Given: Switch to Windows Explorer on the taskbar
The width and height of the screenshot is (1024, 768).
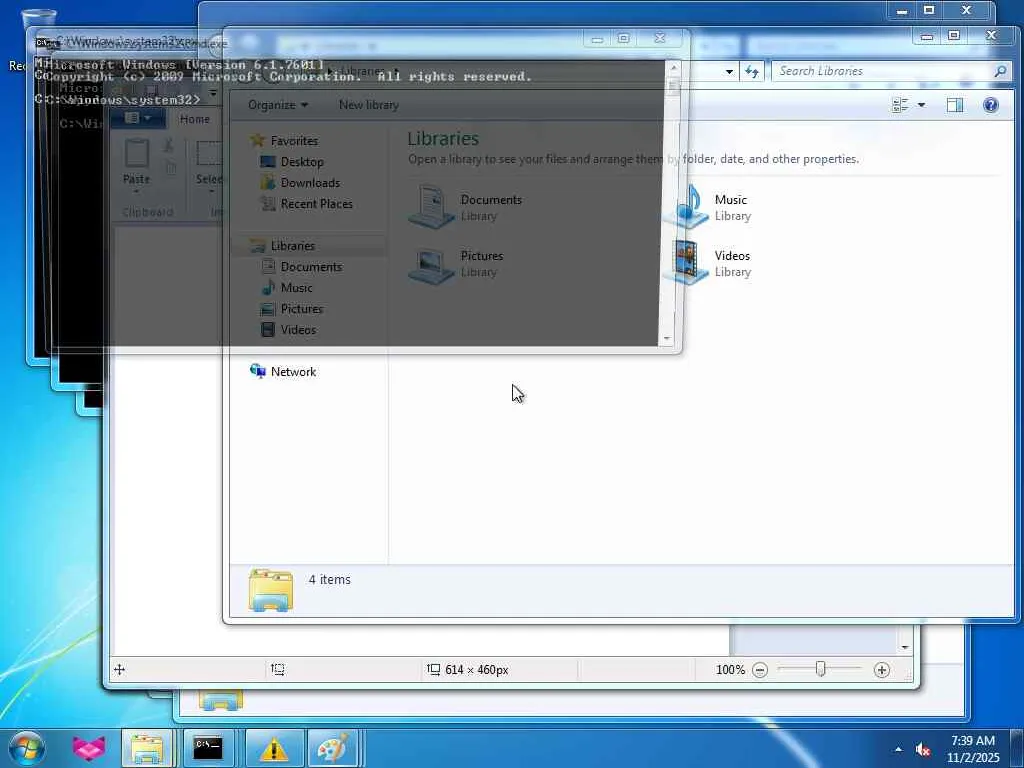Looking at the screenshot, I should point(147,749).
